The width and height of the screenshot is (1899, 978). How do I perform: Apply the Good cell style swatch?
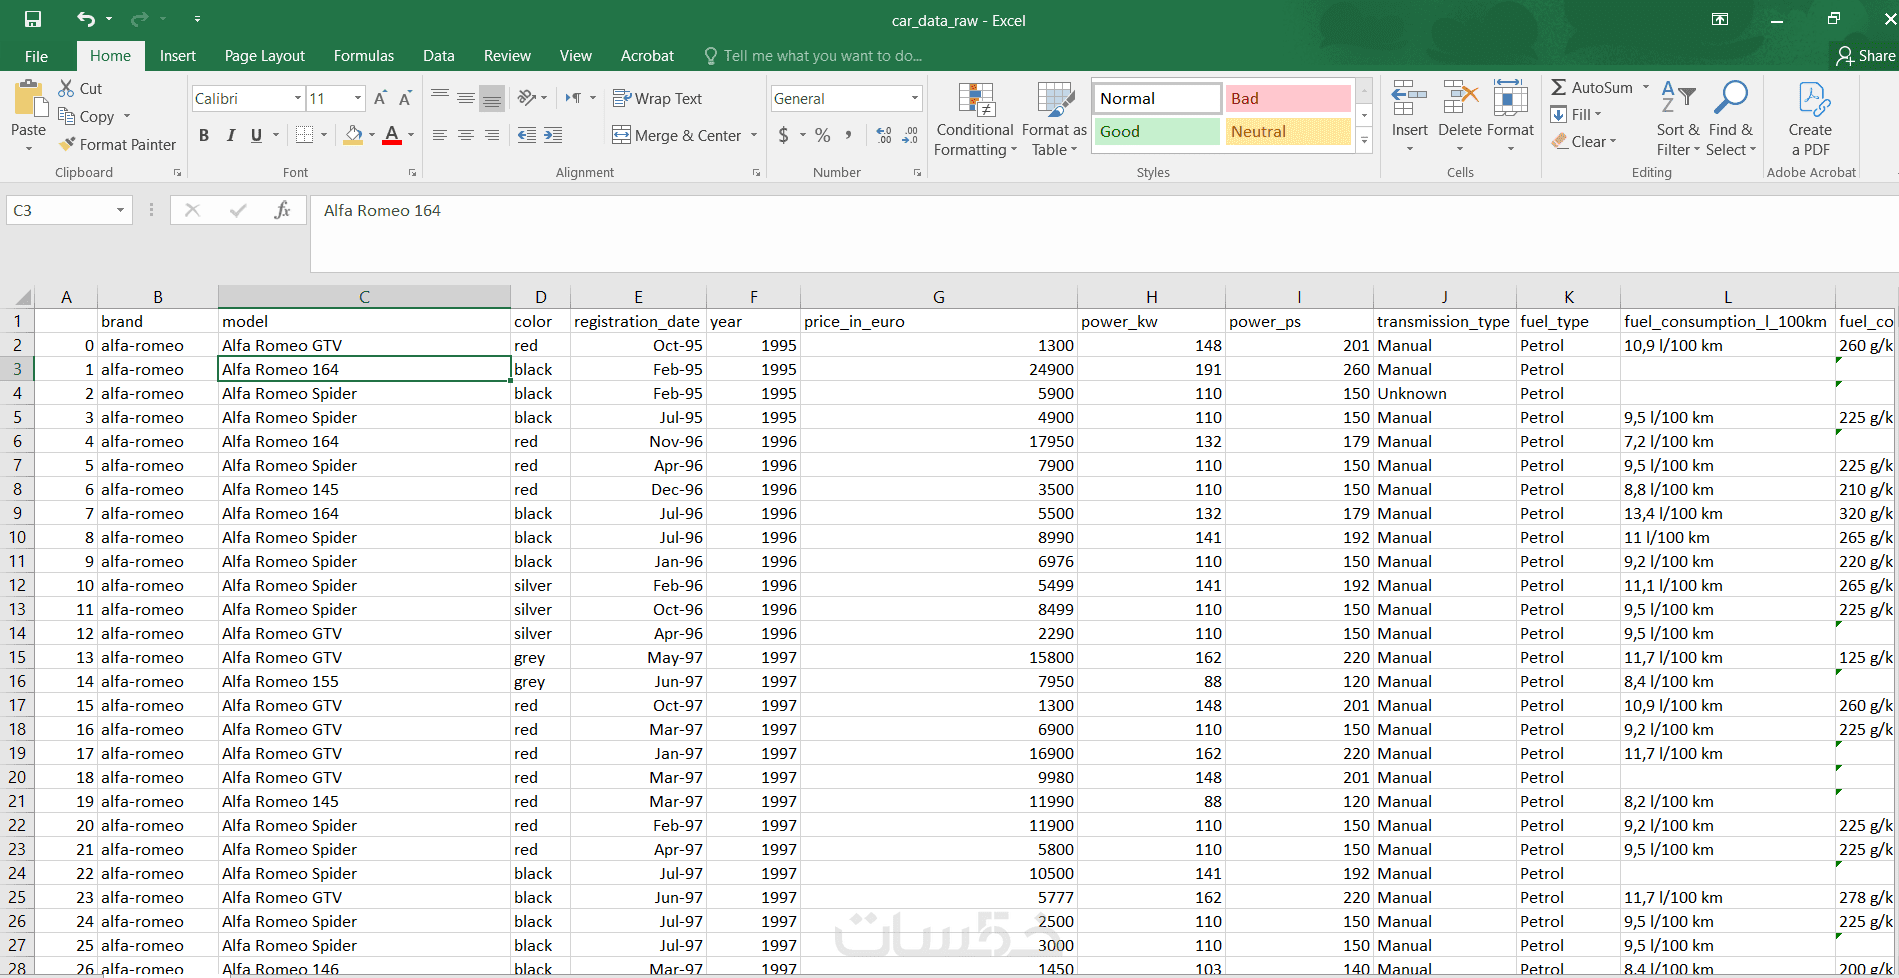click(x=1156, y=132)
